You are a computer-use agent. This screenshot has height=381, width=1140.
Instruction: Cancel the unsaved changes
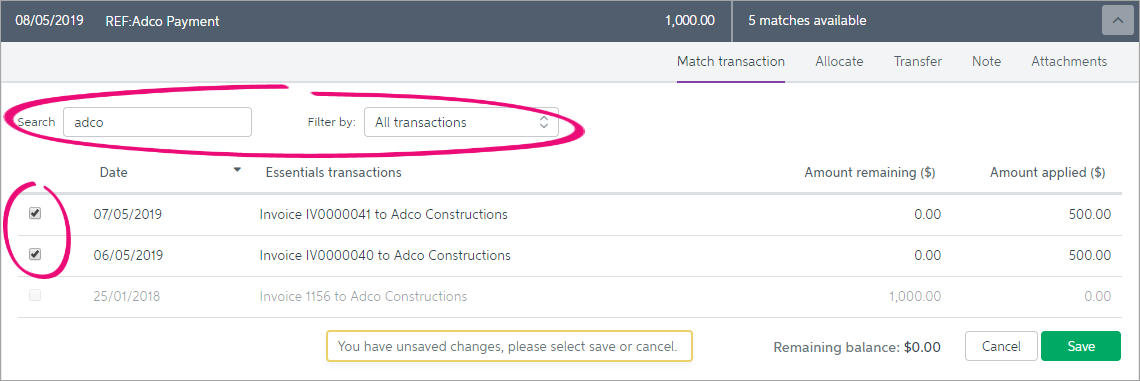[x=1000, y=347]
